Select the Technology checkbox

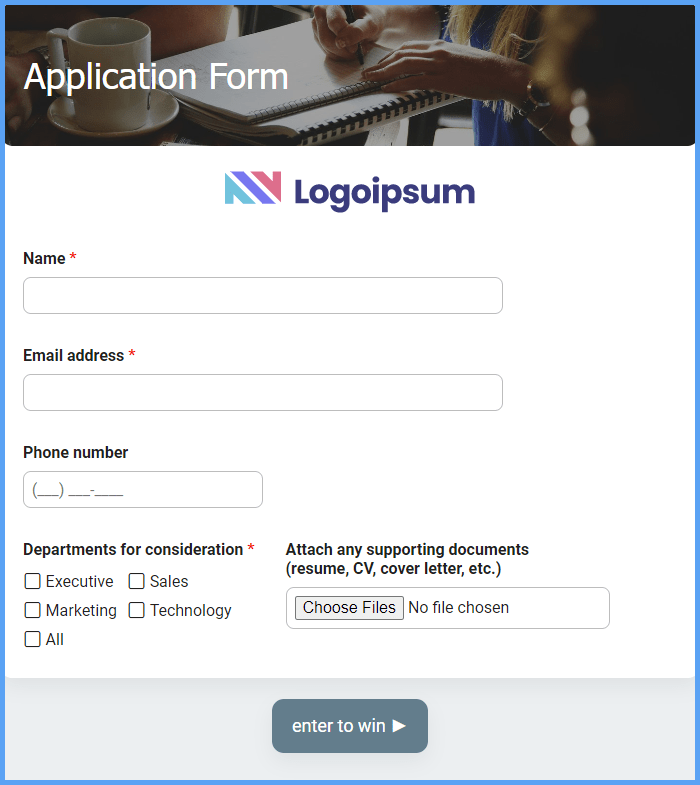tap(137, 610)
